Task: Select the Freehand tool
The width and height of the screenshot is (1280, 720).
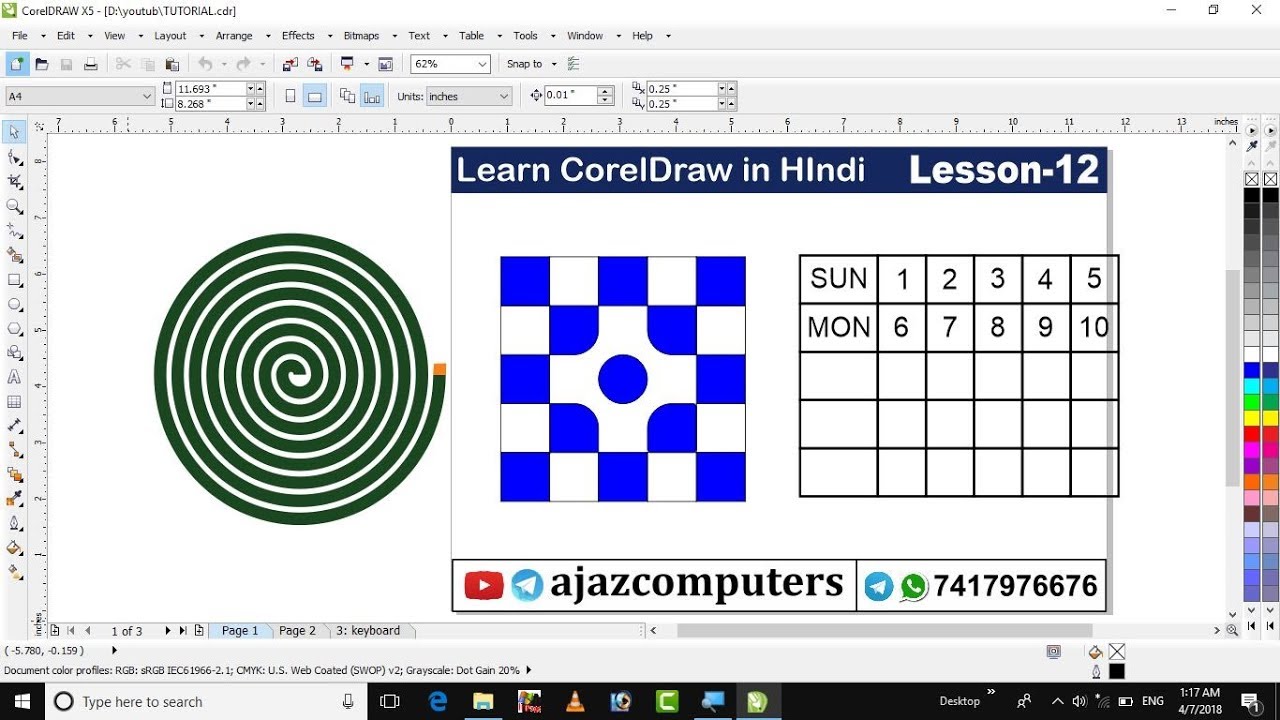Action: coord(14,231)
